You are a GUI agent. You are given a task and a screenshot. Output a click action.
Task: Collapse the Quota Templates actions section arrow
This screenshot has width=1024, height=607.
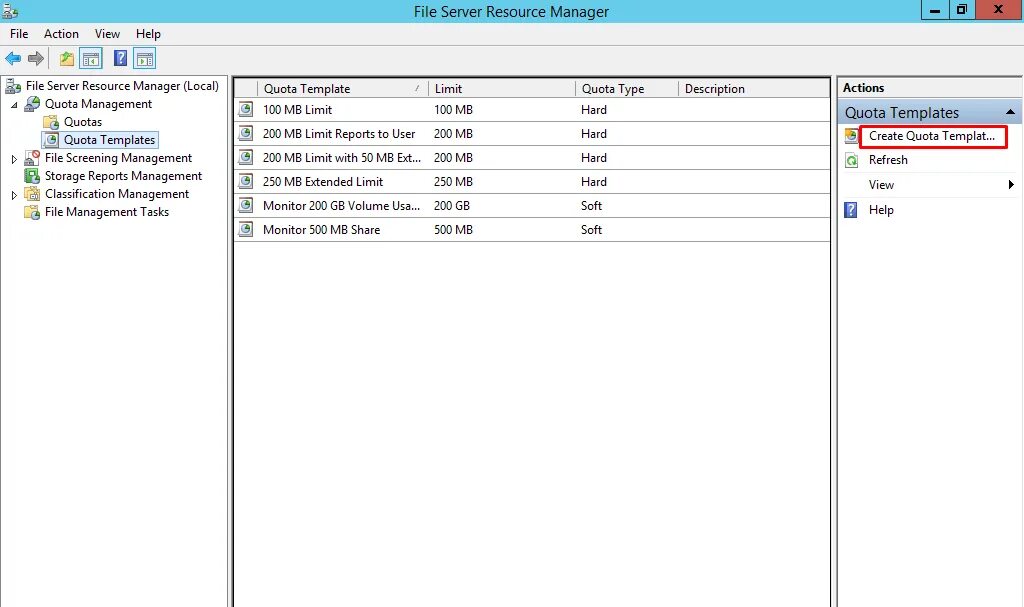click(x=1010, y=112)
